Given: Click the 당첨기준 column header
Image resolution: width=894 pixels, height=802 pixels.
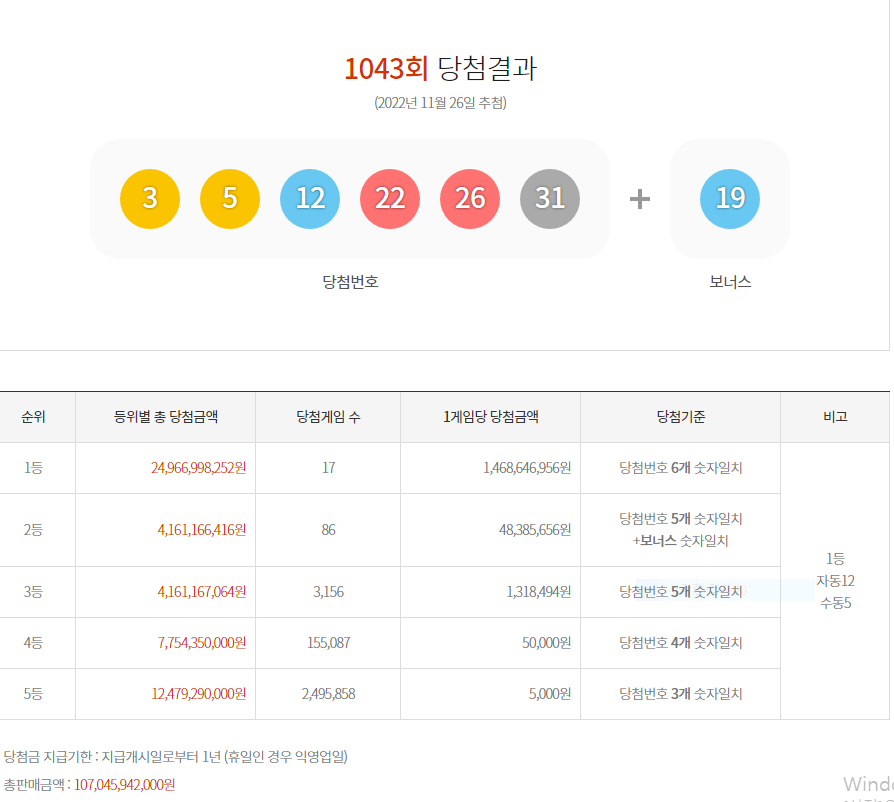Looking at the screenshot, I should click(681, 417).
